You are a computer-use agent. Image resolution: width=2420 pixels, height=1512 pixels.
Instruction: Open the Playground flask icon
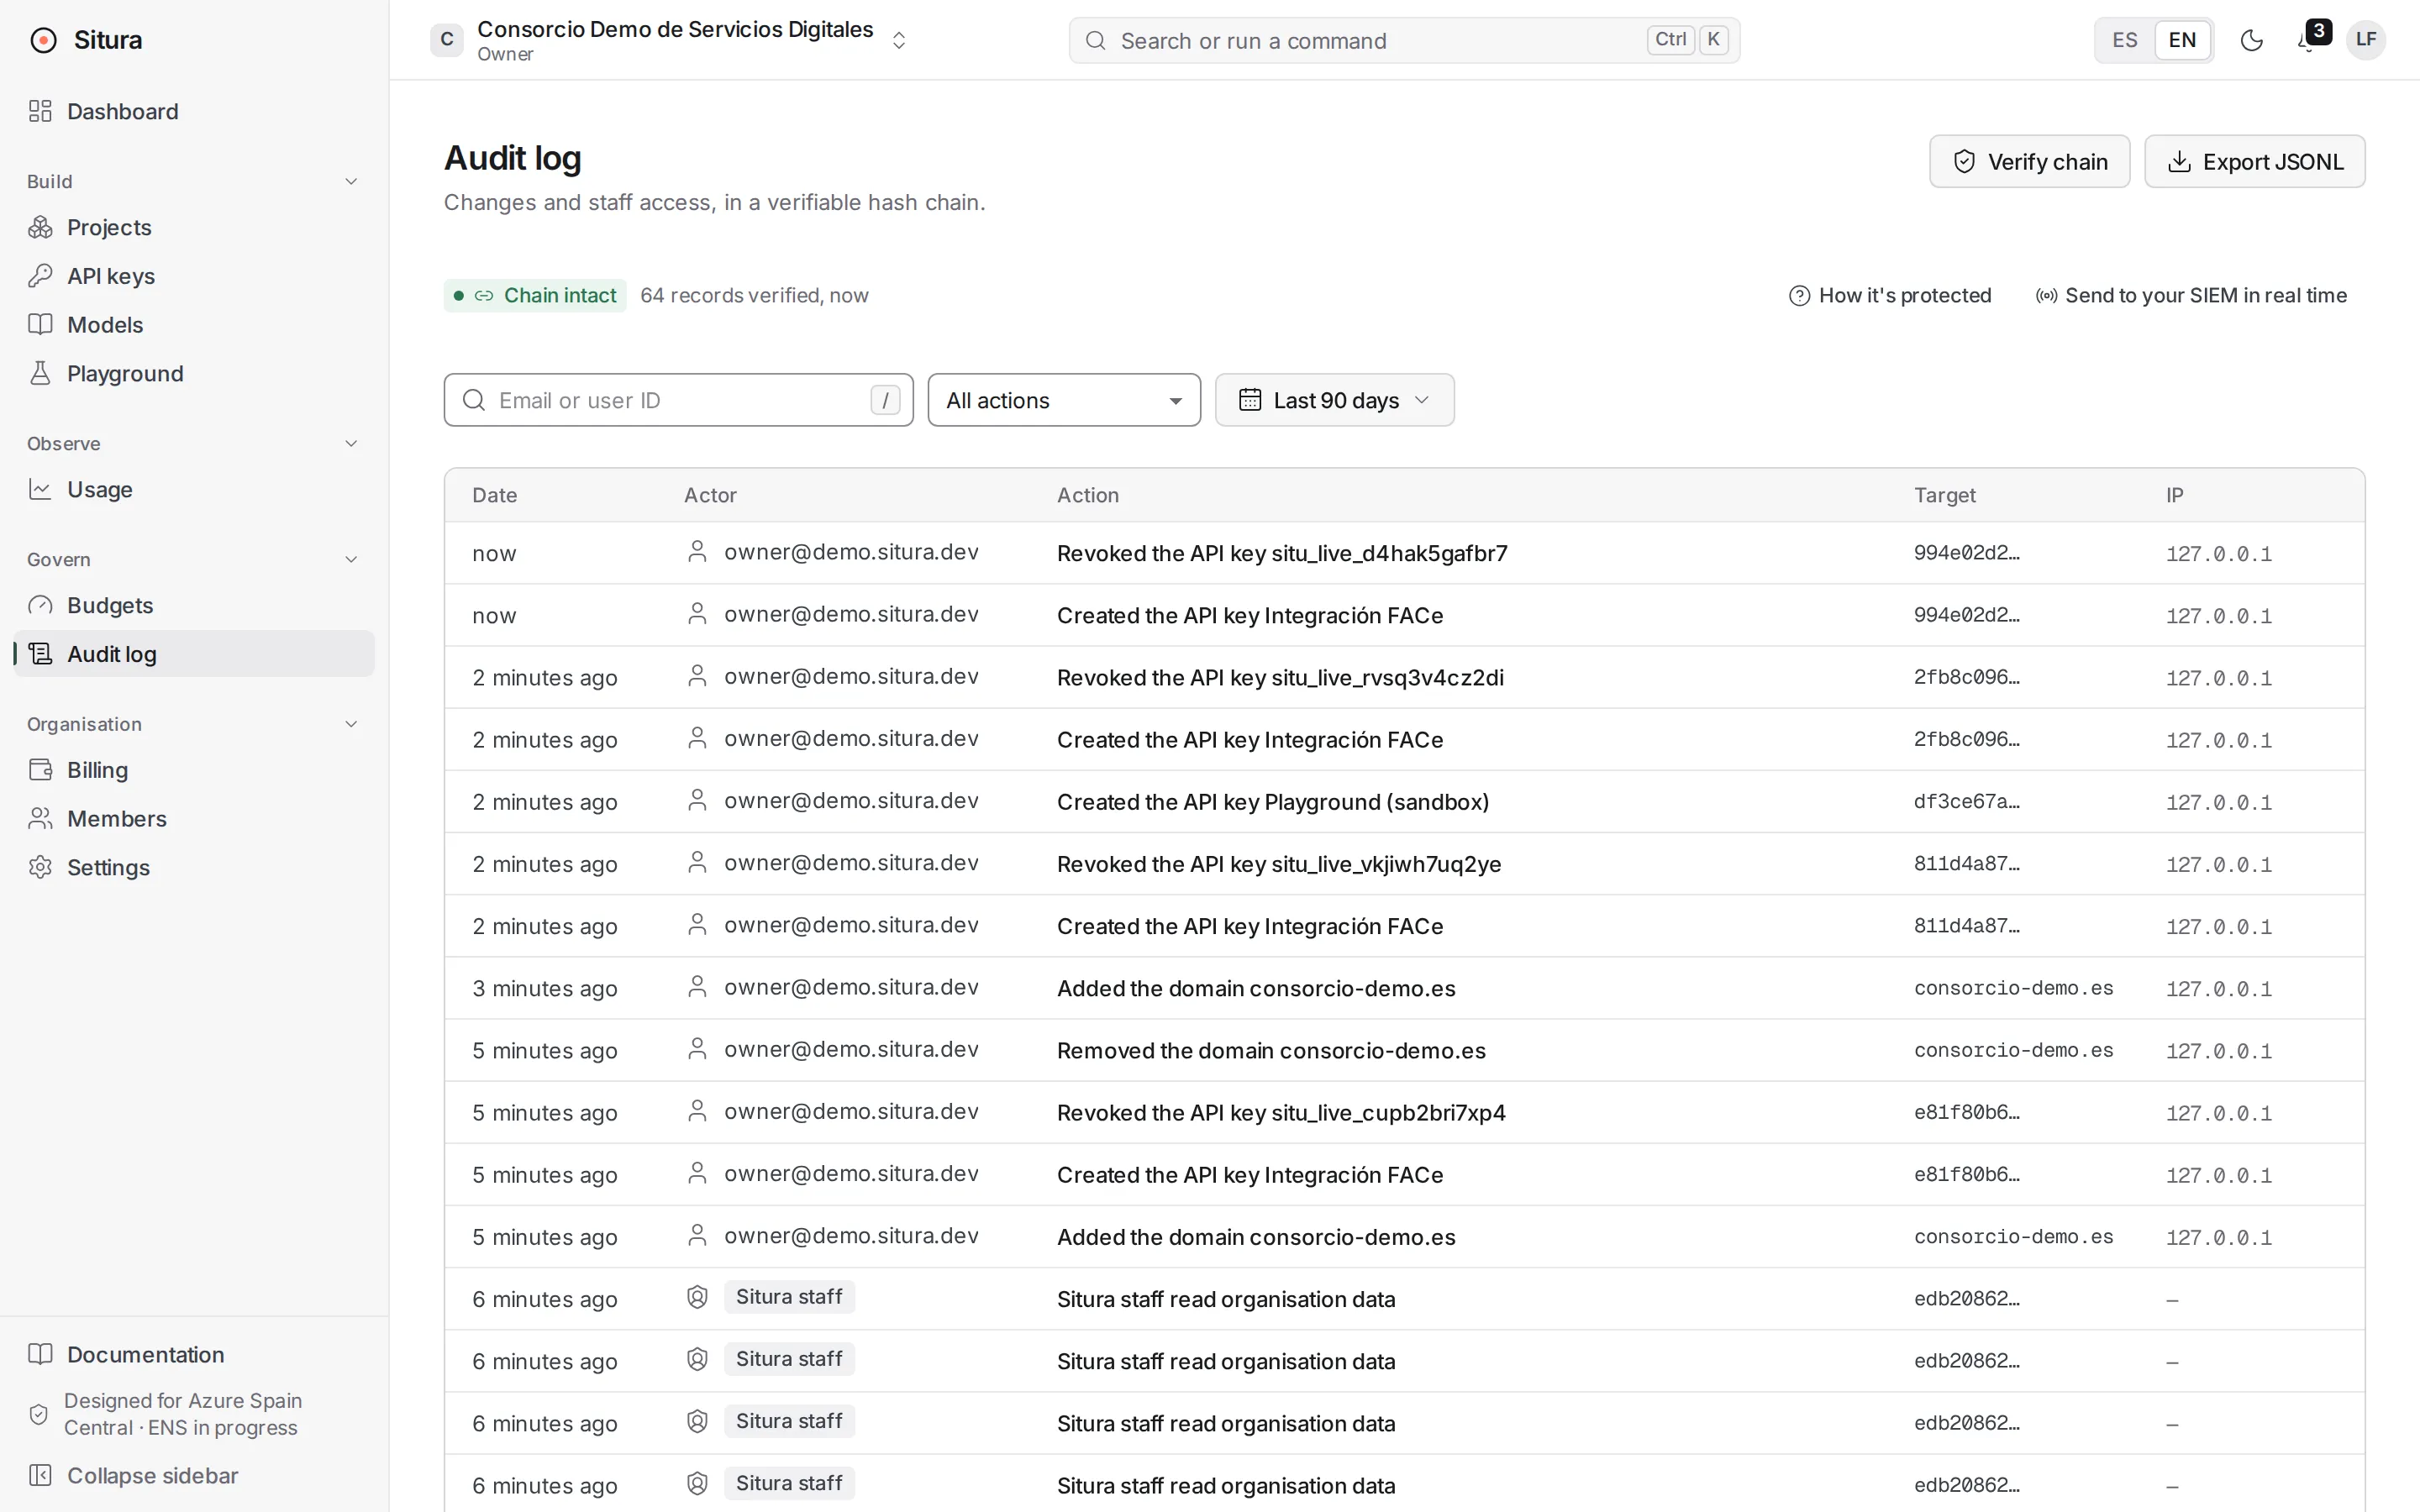click(x=40, y=373)
